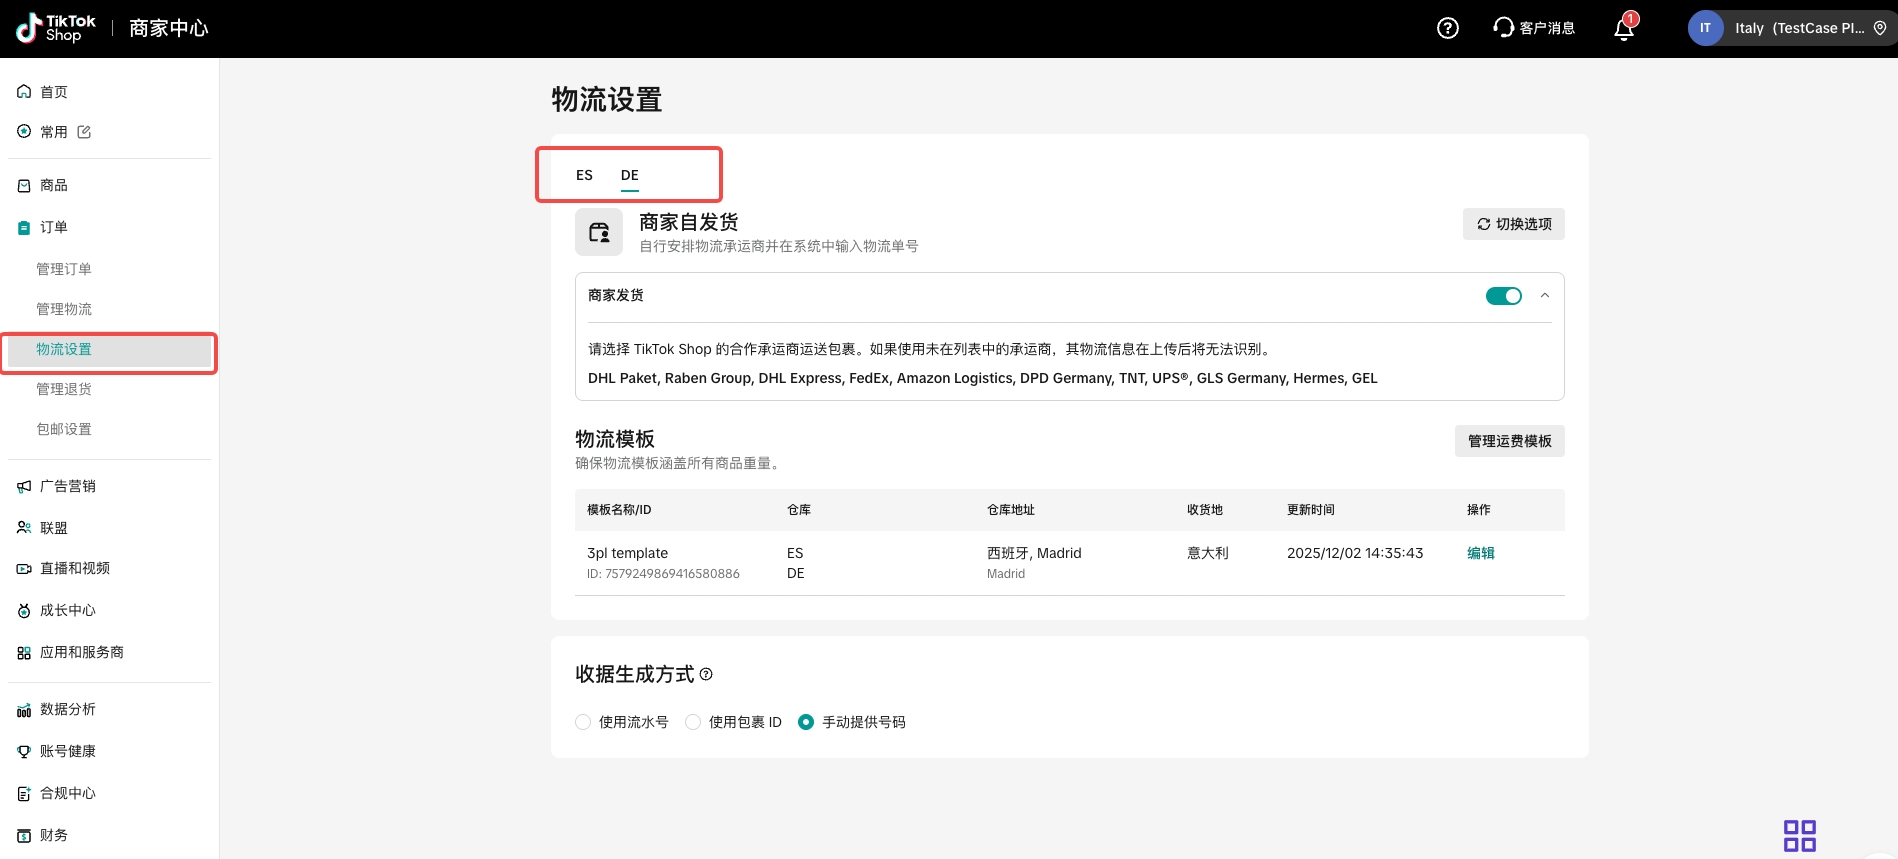This screenshot has height=859, width=1898.
Task: Toggle the 商家发货 switch off
Action: 1503,296
